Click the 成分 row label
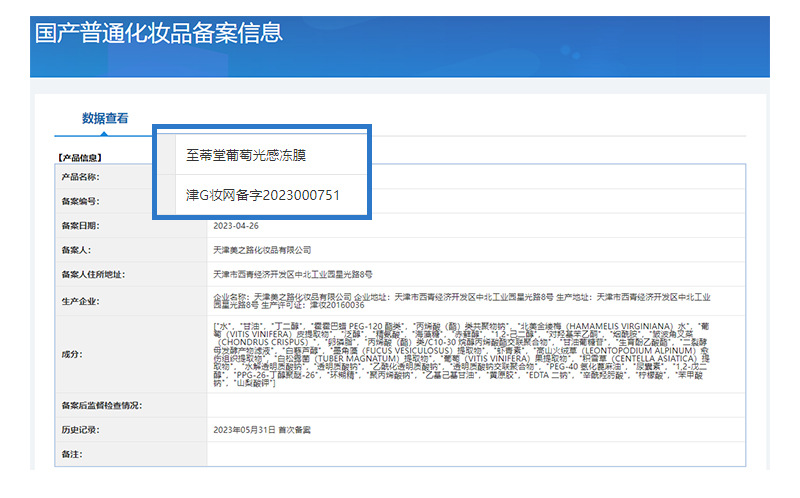The height and width of the screenshot is (498, 800). (72, 354)
